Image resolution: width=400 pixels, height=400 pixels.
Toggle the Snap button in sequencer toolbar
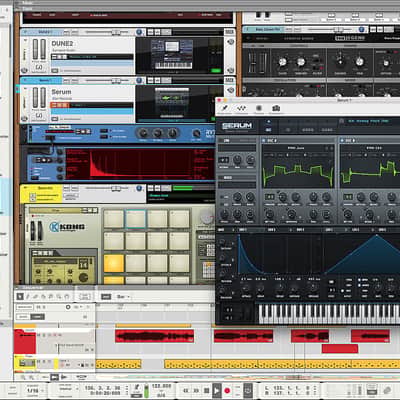tap(106, 296)
